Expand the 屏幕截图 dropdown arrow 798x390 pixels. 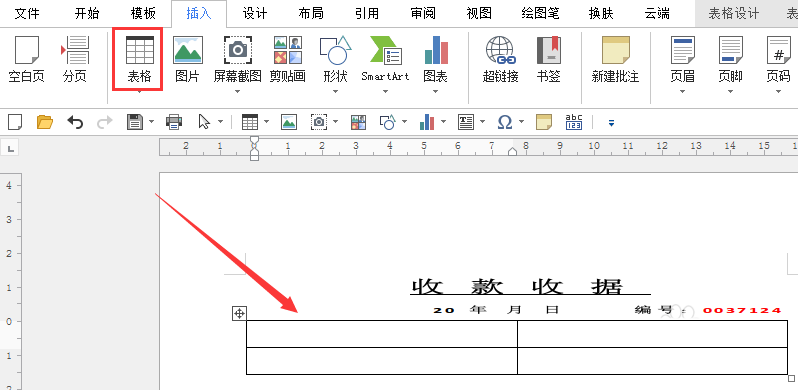(x=237, y=92)
